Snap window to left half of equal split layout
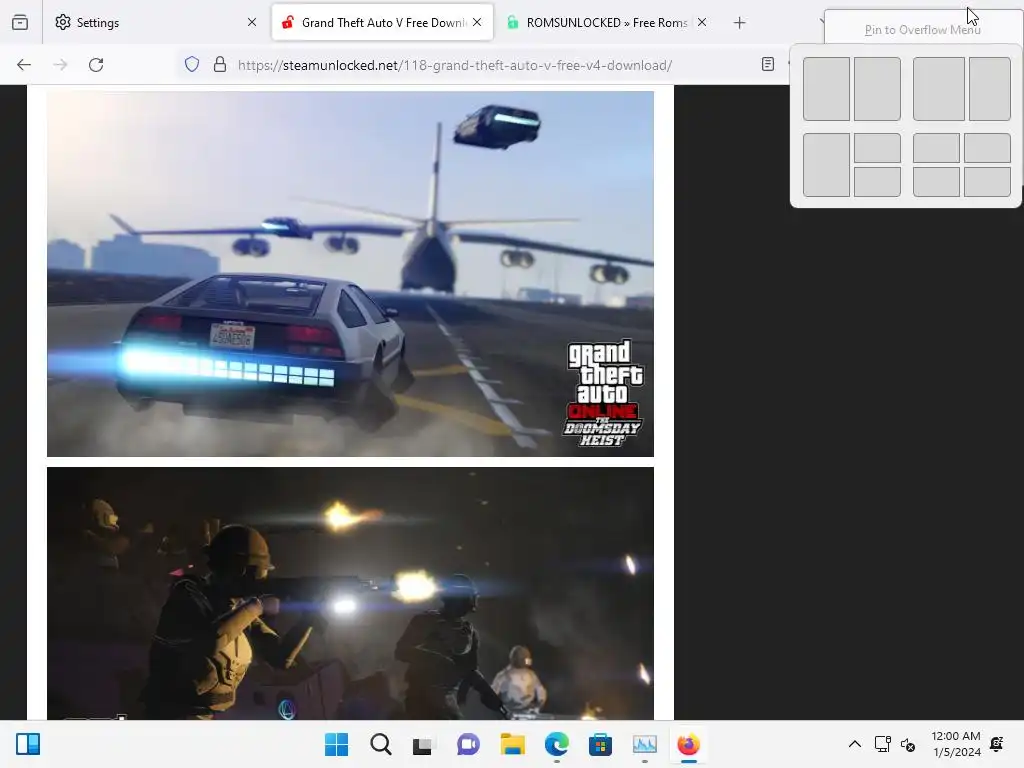1024x768 pixels. (x=826, y=89)
